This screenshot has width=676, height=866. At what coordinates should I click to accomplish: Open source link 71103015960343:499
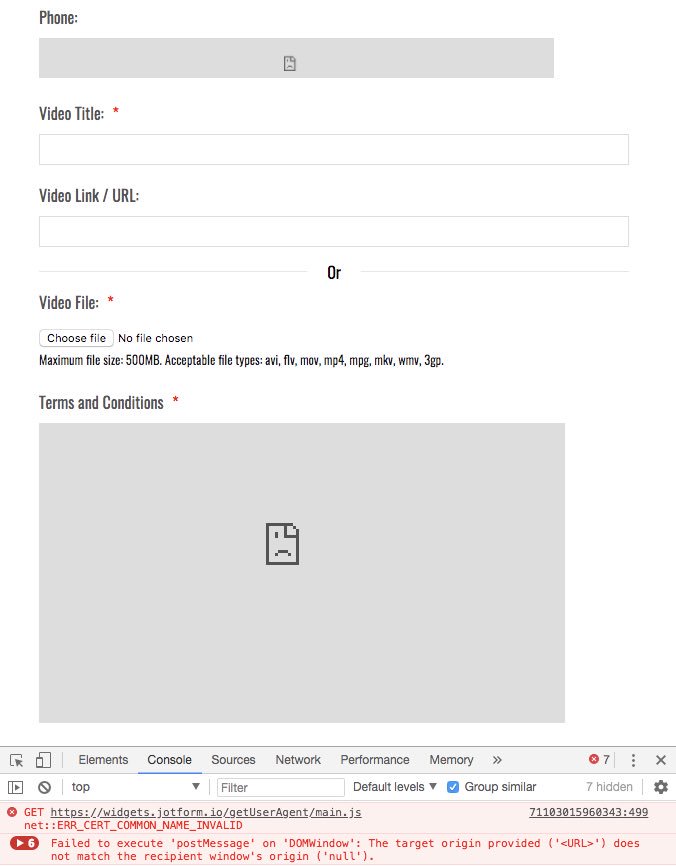(588, 812)
